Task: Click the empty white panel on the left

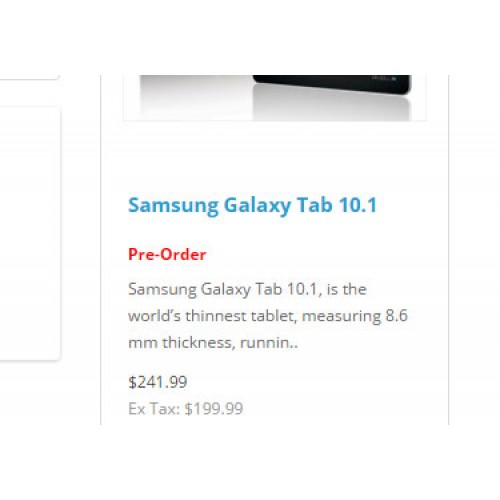Action: click(30, 233)
